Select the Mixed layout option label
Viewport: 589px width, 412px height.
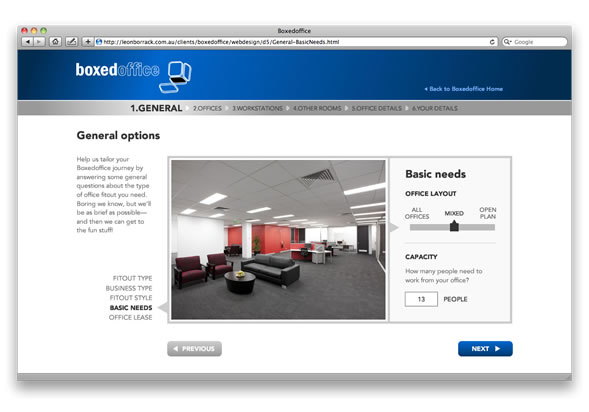[x=454, y=213]
